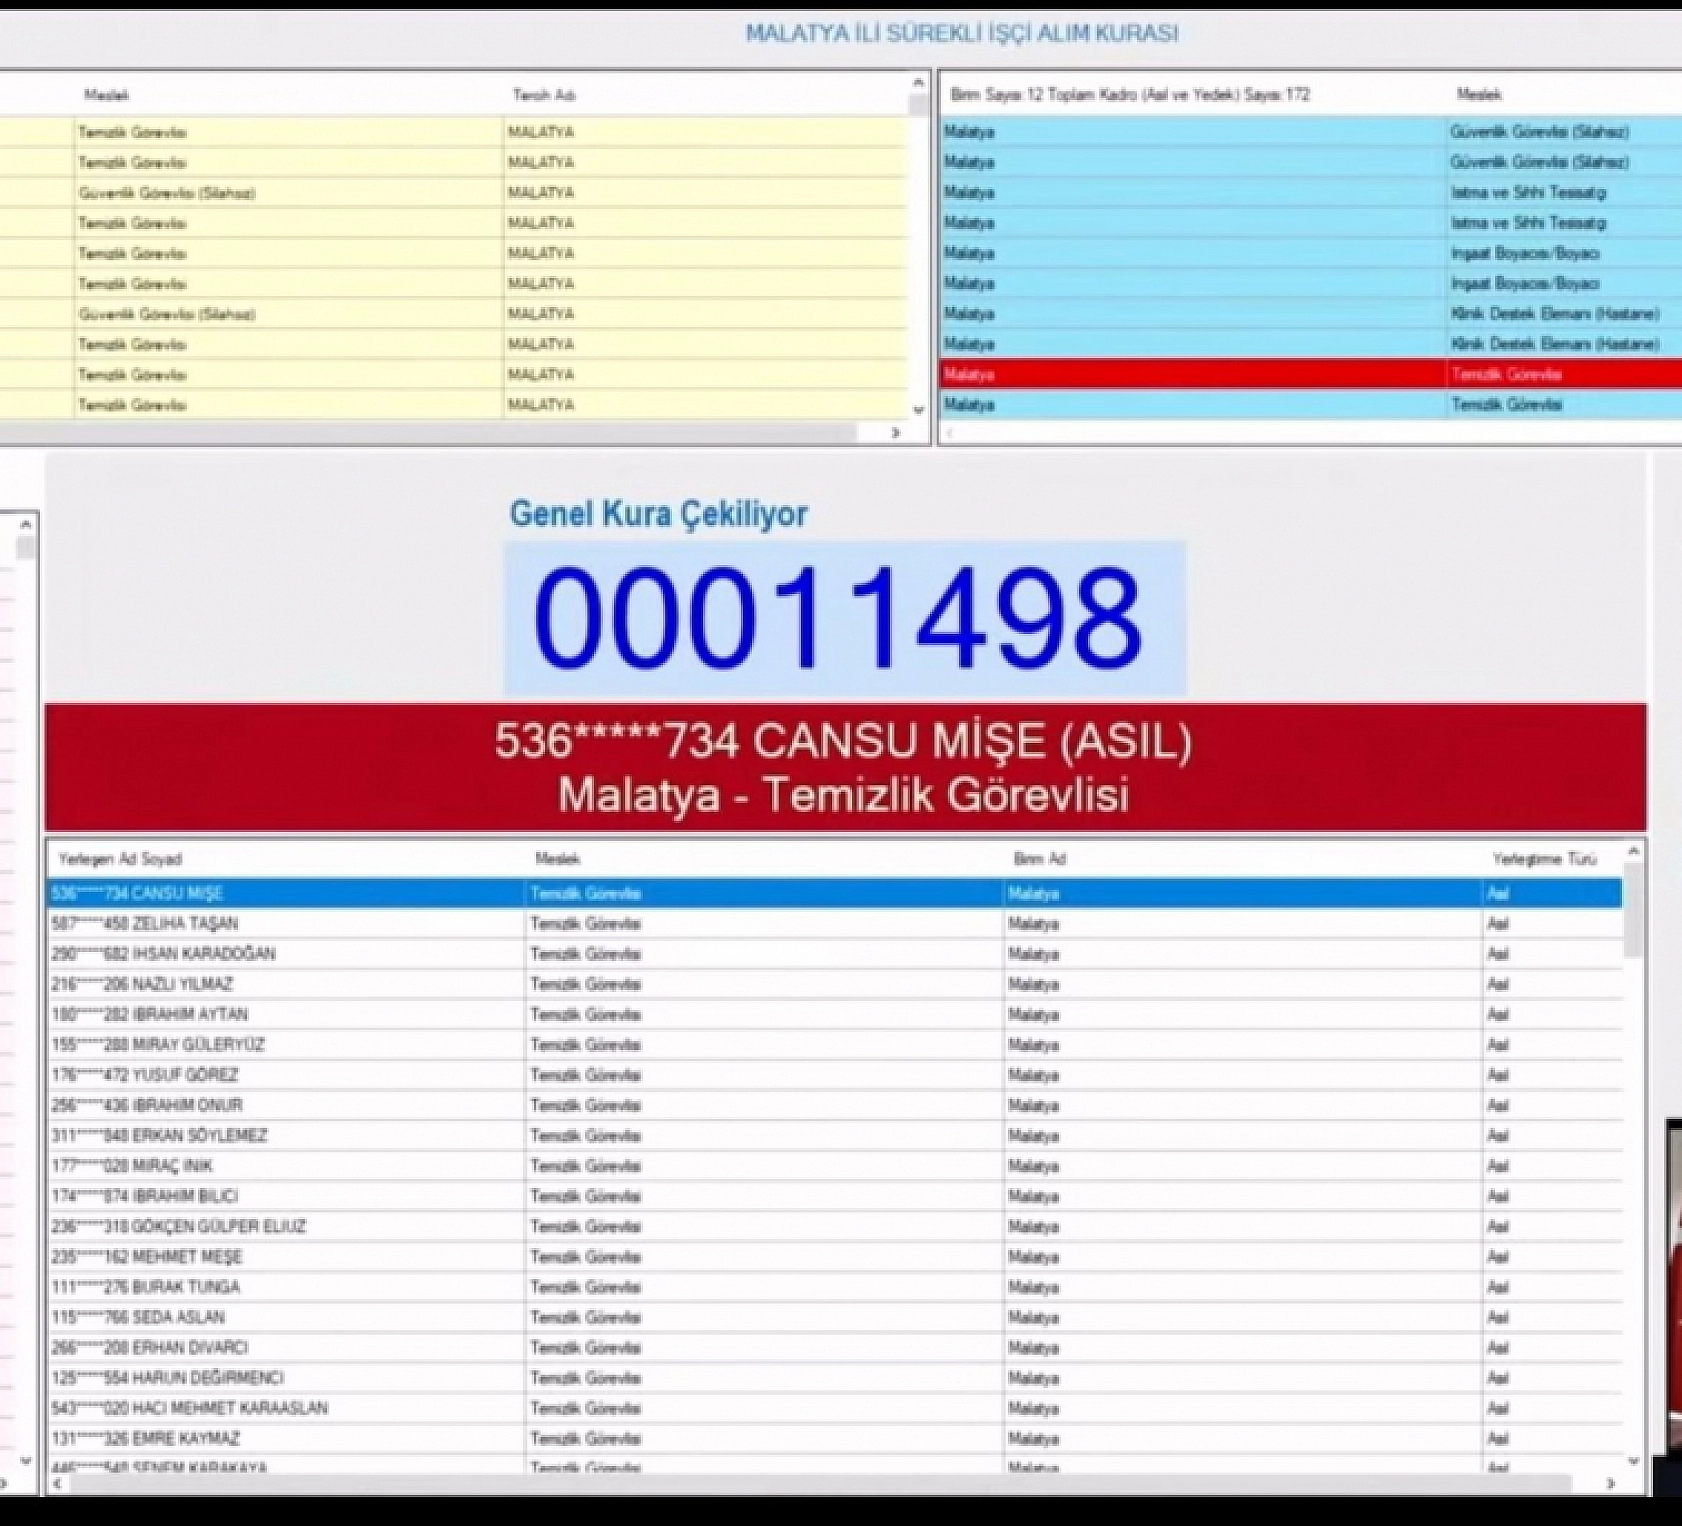Click scroll-down arrow of bottom results table

point(1633,1461)
